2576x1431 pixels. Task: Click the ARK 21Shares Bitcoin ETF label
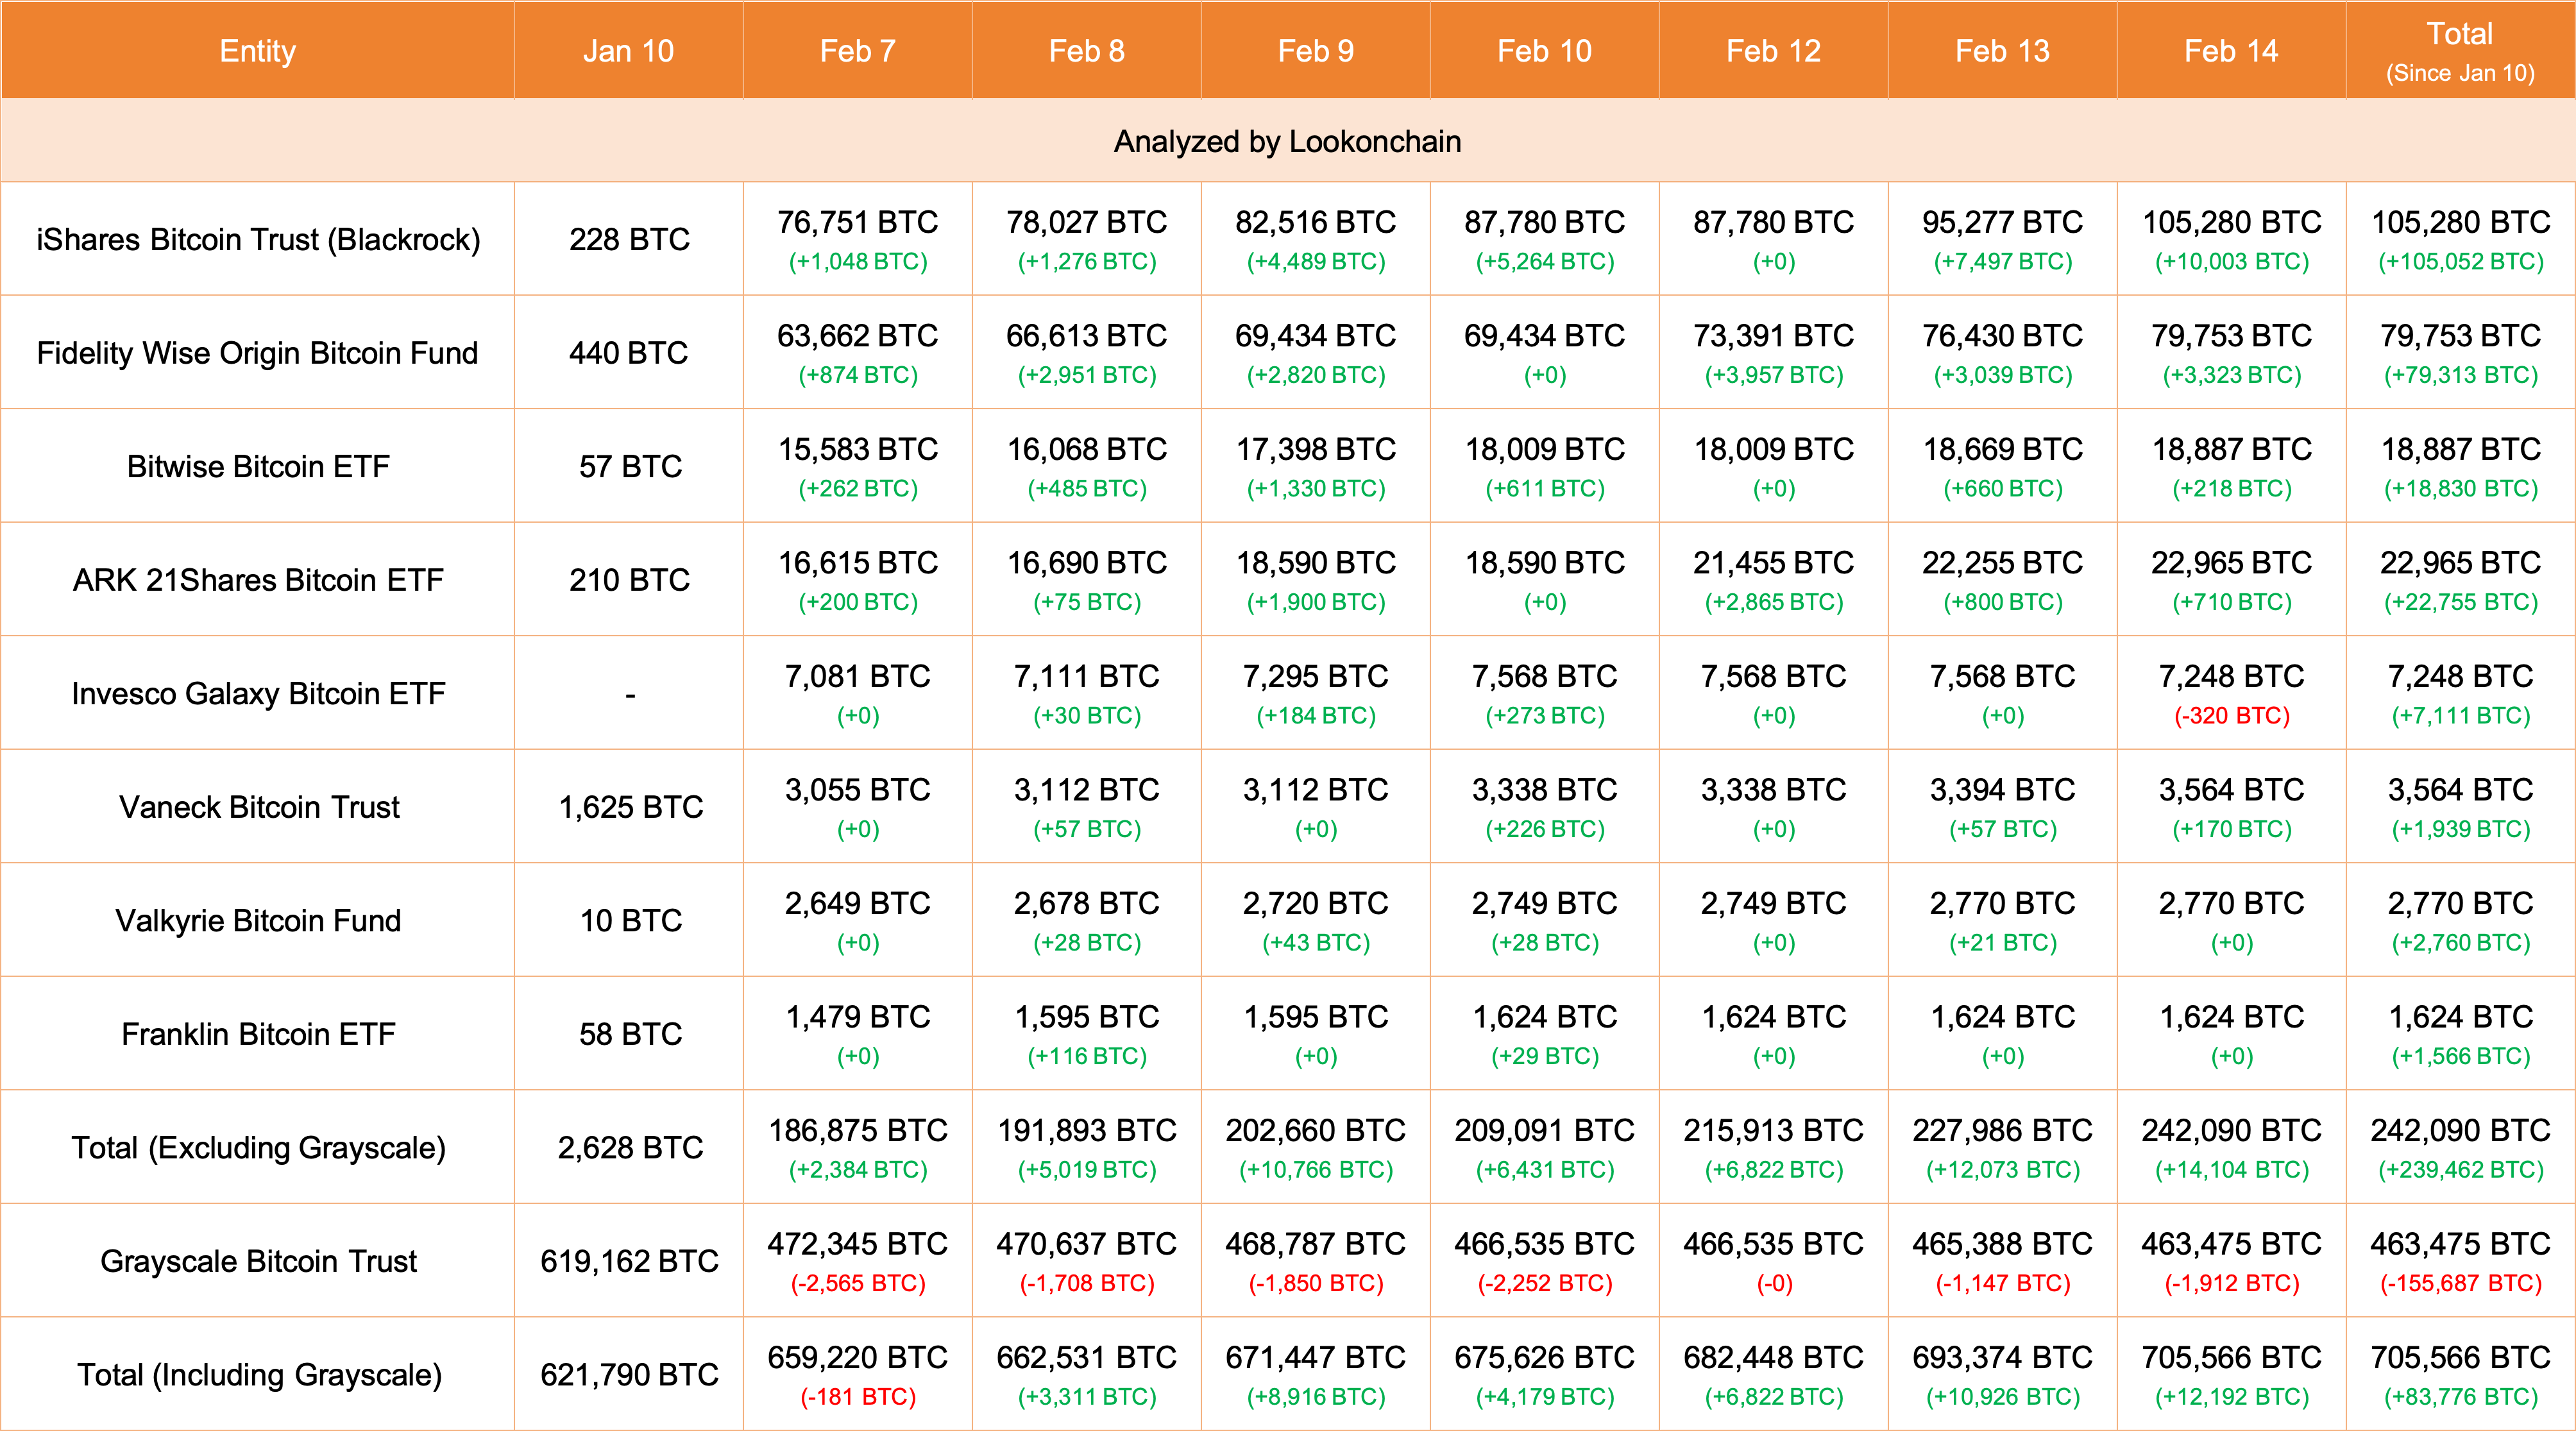click(x=258, y=580)
